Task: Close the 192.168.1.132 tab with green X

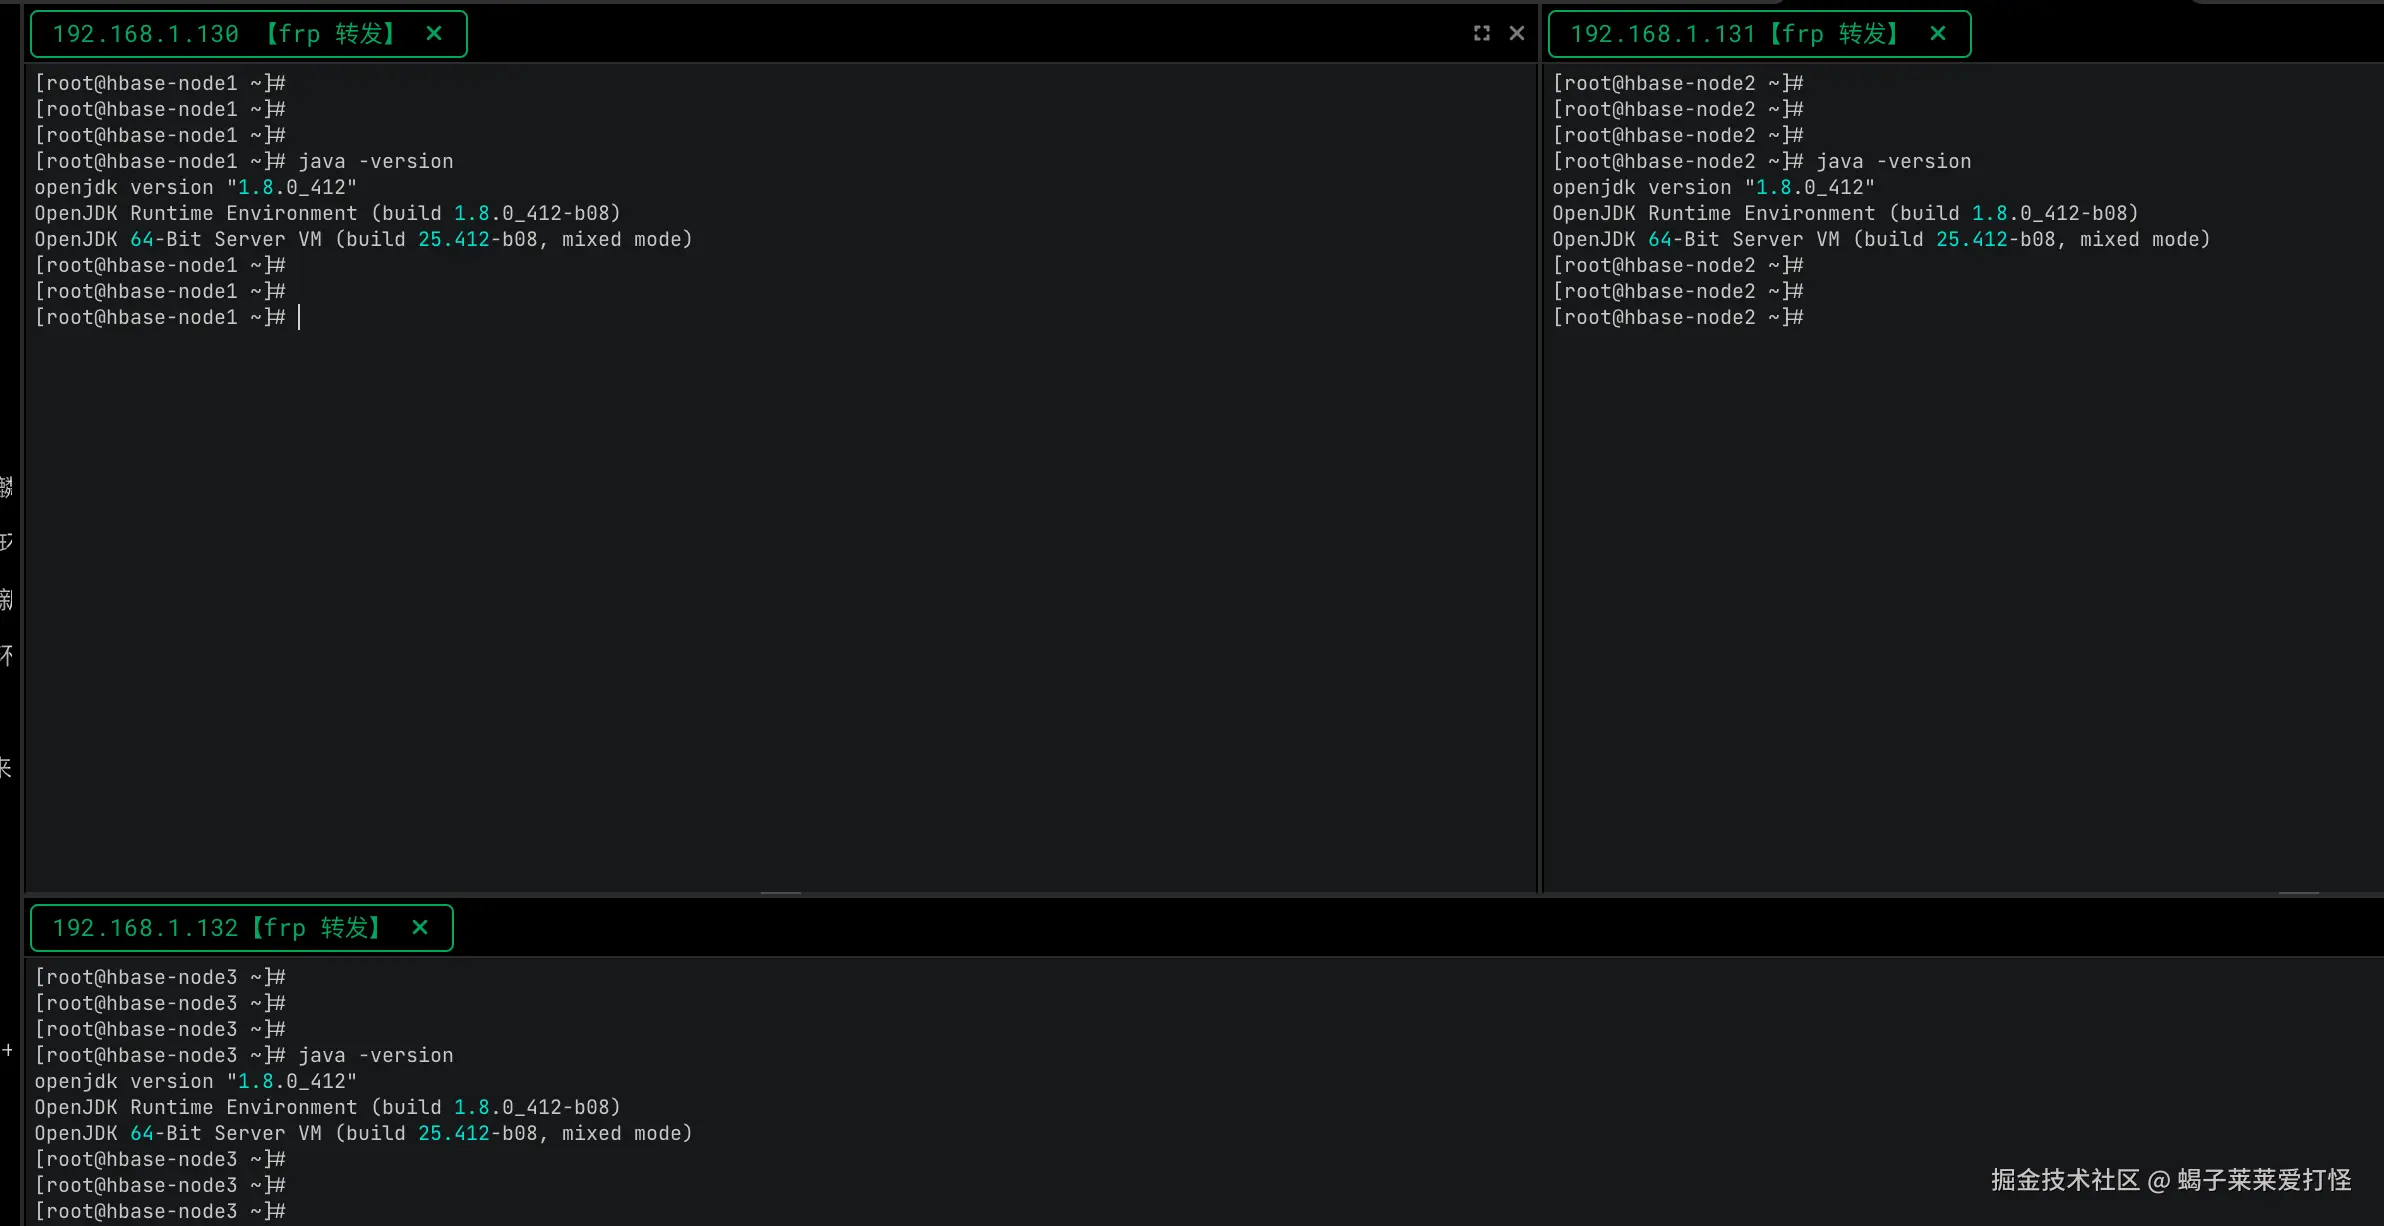Action: coord(420,928)
